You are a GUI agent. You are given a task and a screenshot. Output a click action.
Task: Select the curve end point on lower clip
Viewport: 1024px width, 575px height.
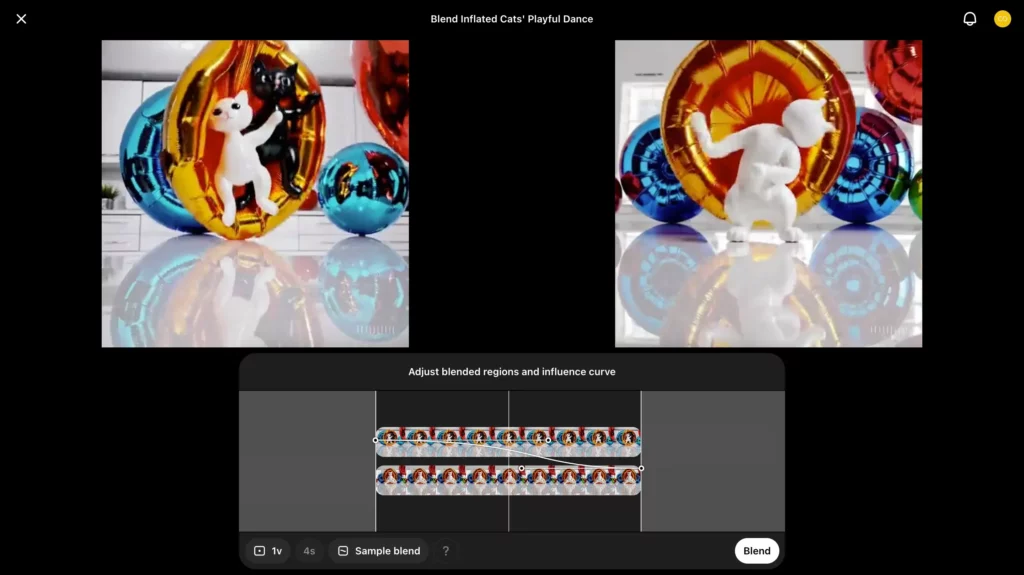641,468
